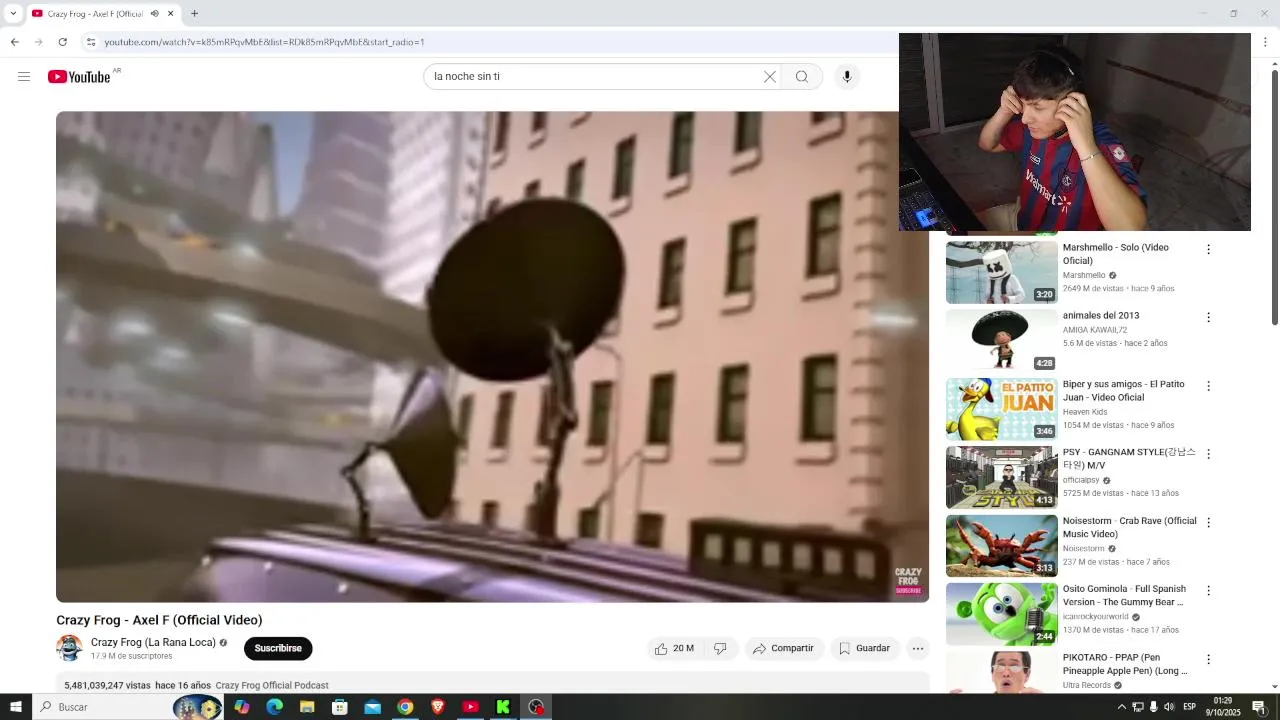This screenshot has height=720, width=1280.
Task: Open the Mail app on the taskbar
Action: coord(372,707)
